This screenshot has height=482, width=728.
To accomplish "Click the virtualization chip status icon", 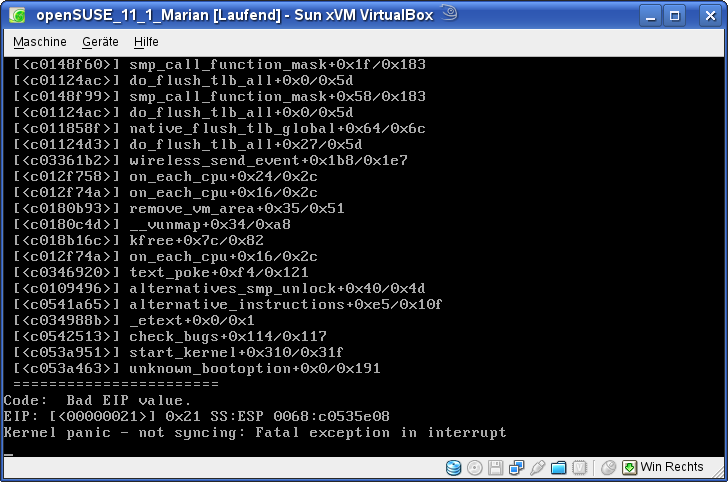I will [x=579, y=467].
